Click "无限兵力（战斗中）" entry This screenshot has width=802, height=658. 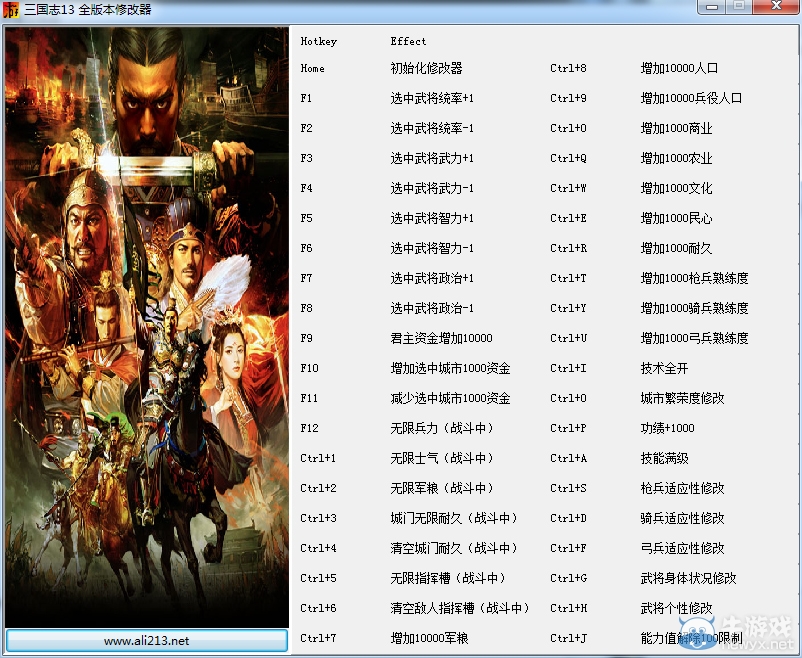coord(442,428)
